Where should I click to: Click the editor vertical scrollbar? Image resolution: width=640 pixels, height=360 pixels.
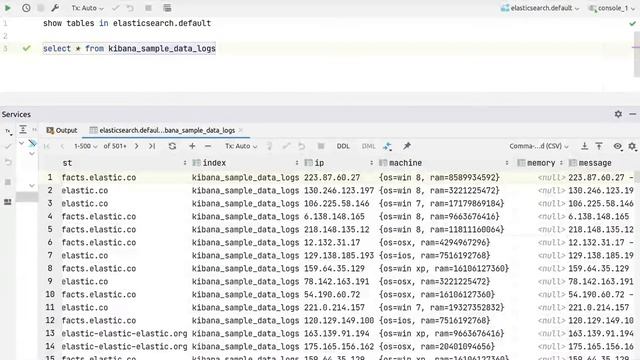pyautogui.click(x=636, y=54)
